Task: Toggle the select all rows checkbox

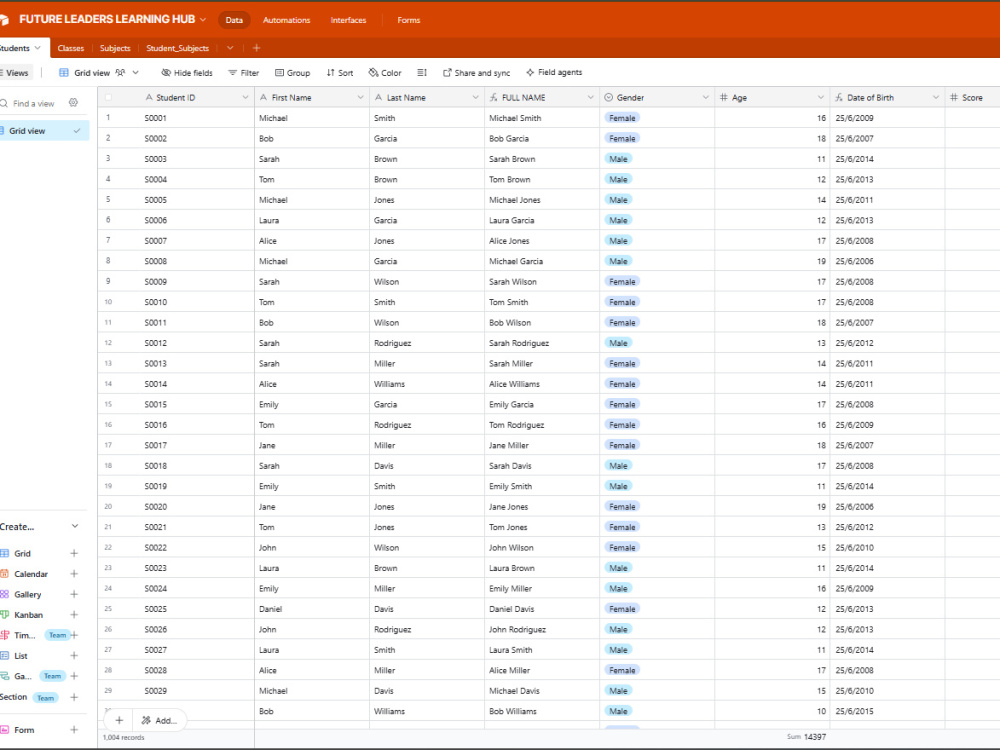Action: click(108, 98)
